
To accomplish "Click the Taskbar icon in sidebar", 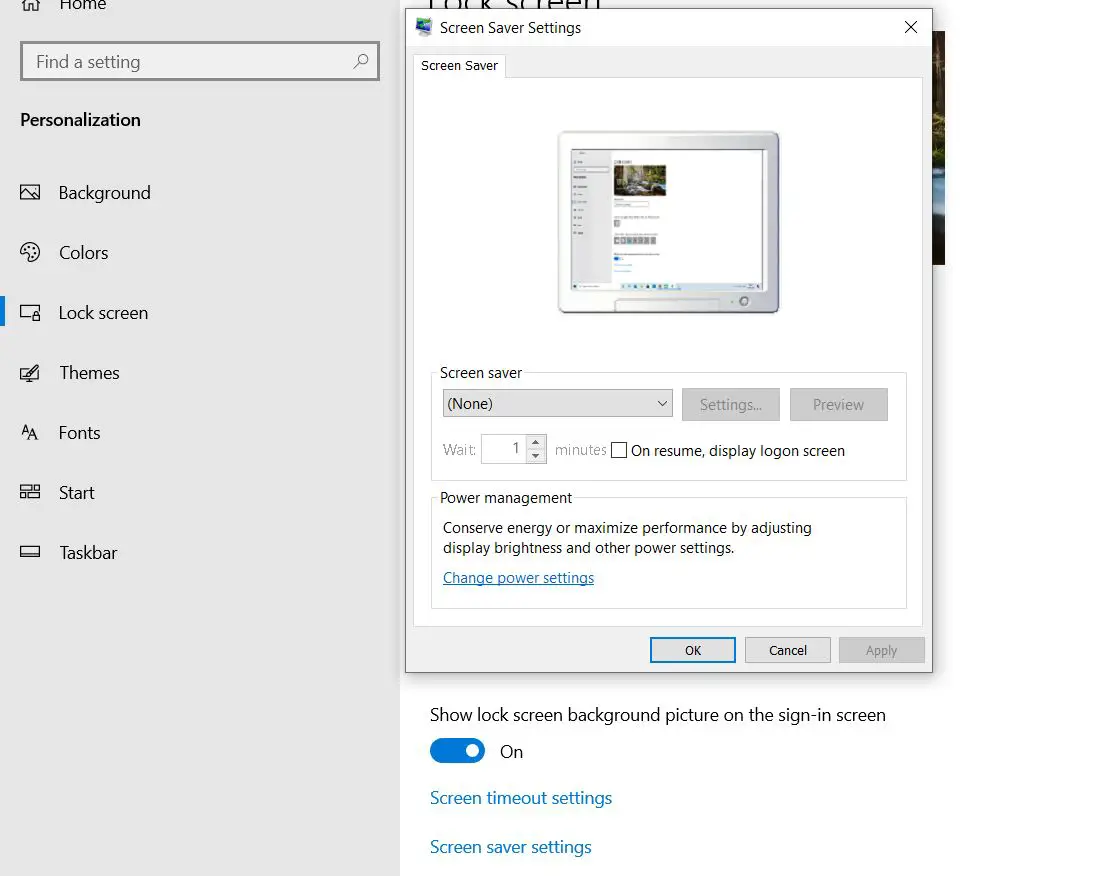I will 30,553.
